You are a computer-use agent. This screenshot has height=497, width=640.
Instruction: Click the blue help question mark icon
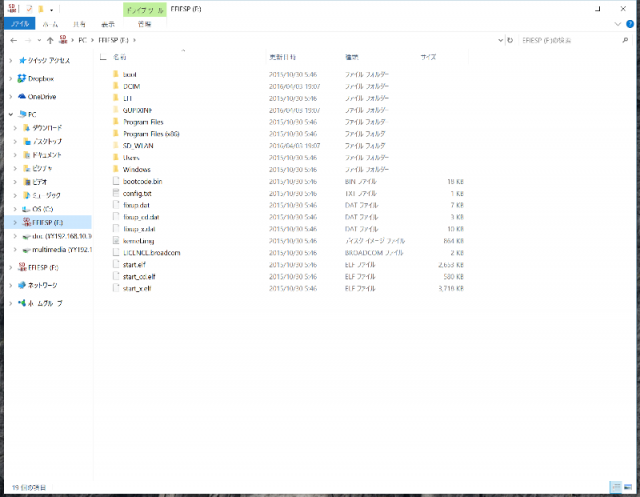(x=630, y=24)
